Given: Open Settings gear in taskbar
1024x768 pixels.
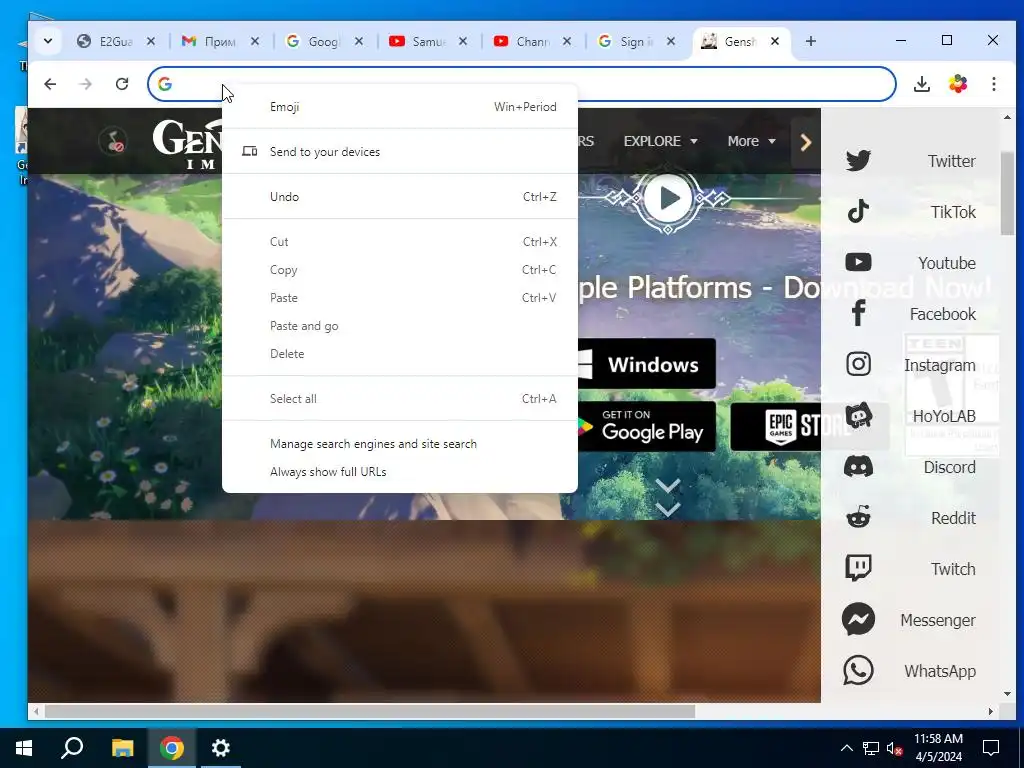Looking at the screenshot, I should coord(221,748).
